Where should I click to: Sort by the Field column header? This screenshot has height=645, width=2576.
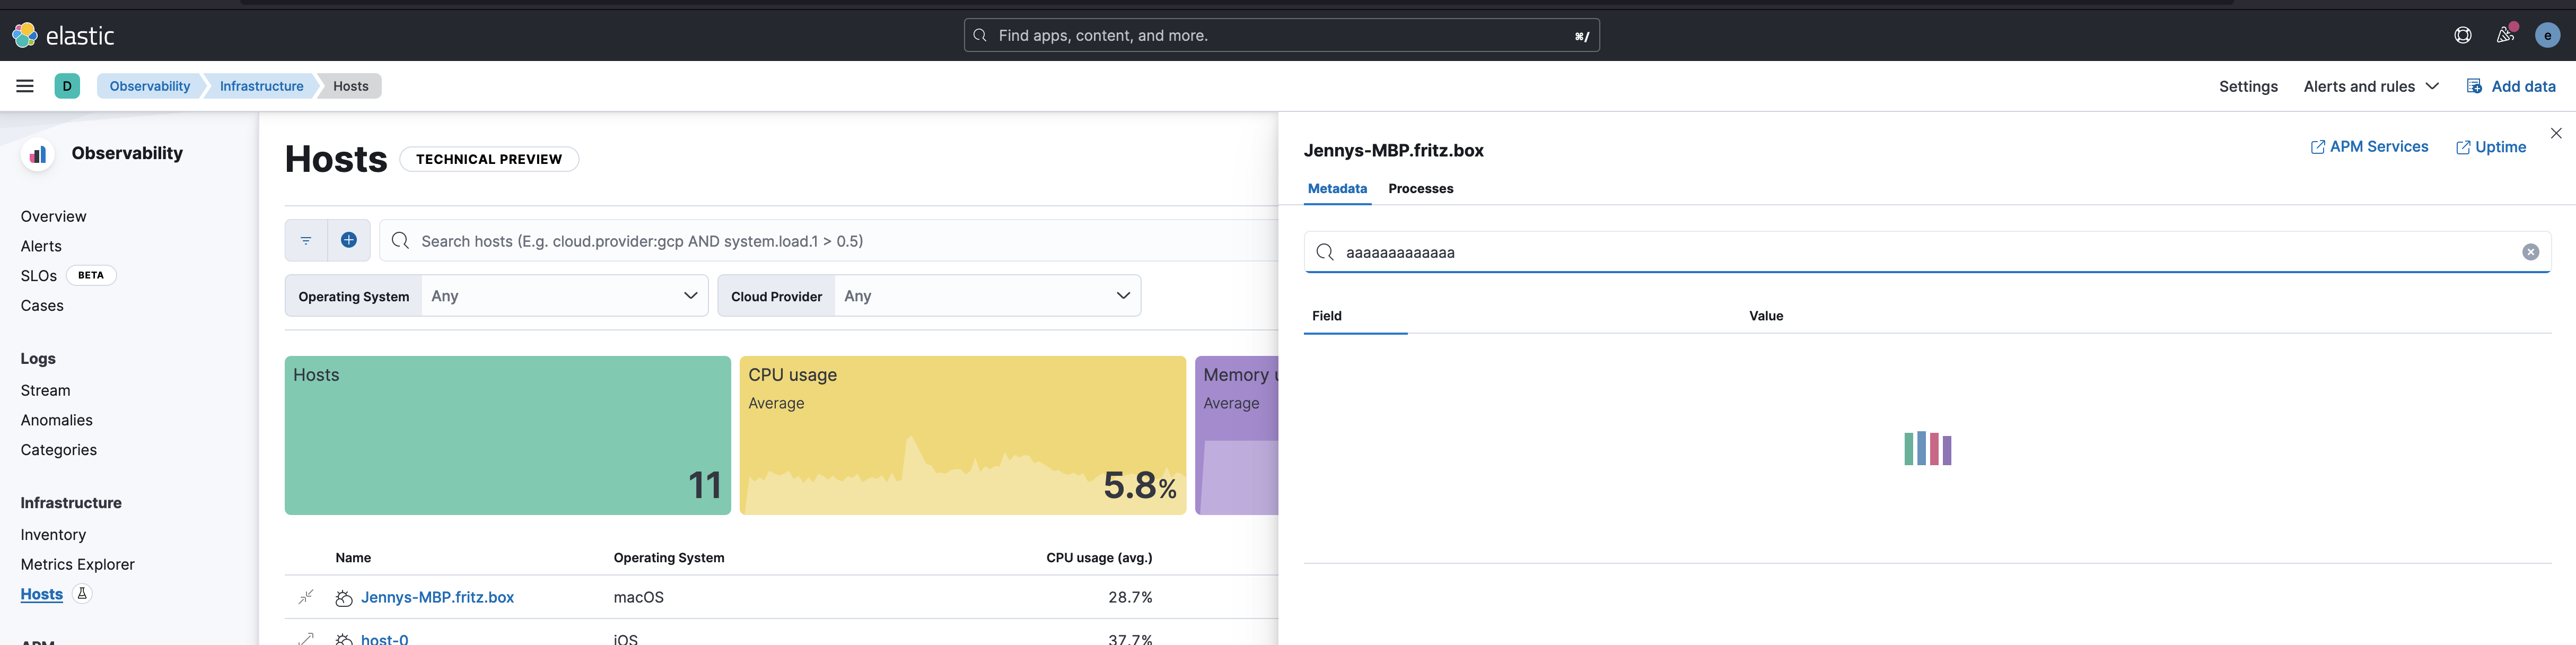[x=1327, y=316]
